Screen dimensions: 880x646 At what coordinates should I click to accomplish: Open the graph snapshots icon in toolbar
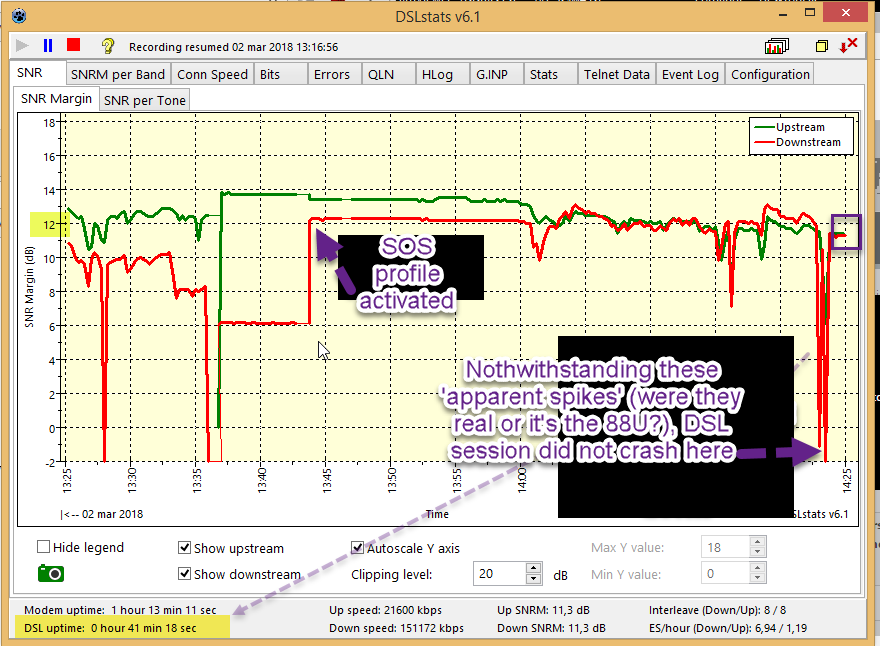(x=777, y=45)
